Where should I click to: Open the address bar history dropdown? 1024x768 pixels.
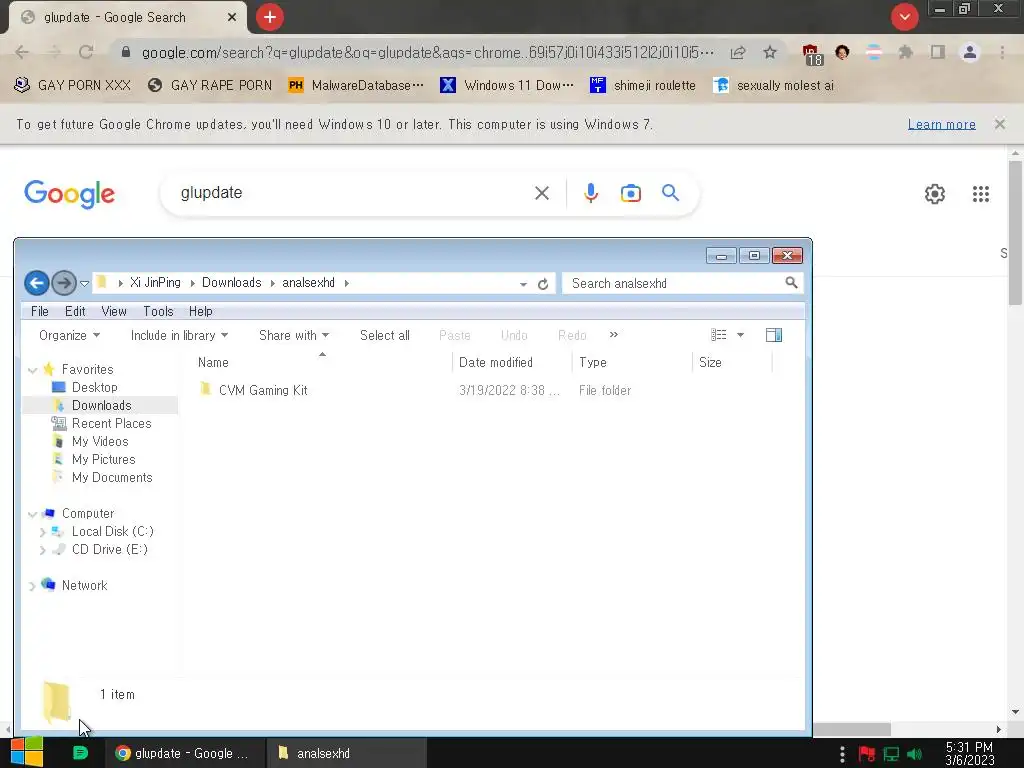click(x=523, y=283)
